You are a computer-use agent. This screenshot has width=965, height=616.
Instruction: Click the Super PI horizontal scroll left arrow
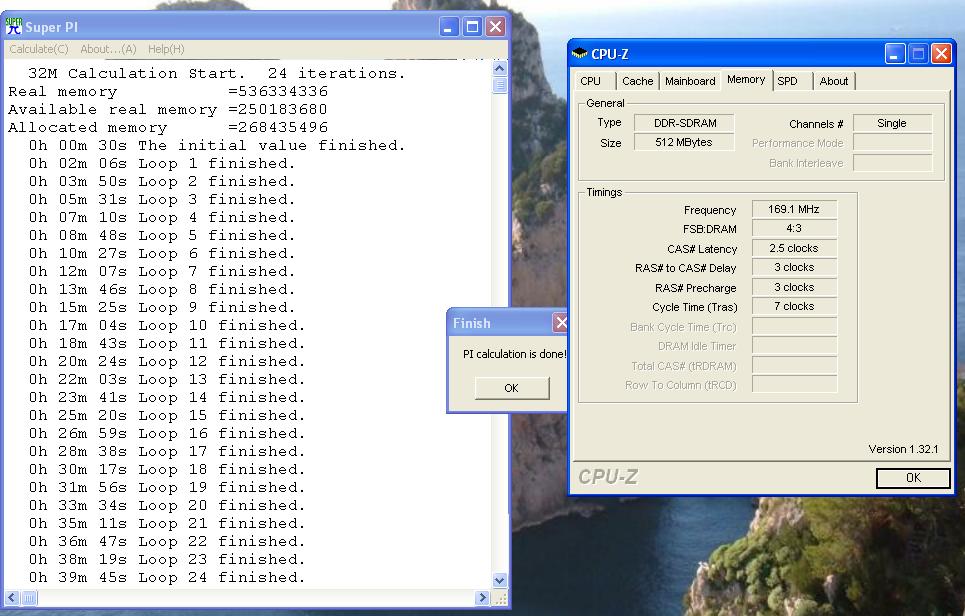click(12, 598)
